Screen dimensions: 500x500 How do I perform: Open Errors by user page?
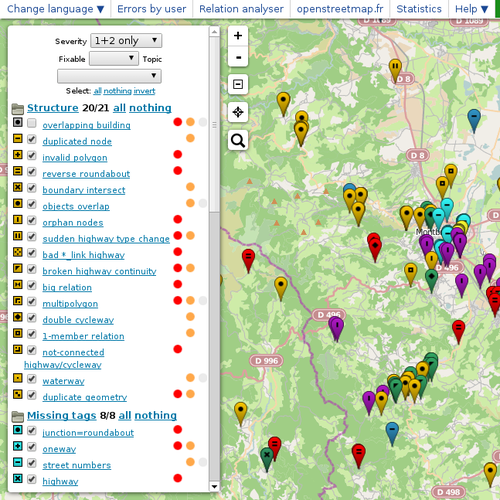(152, 9)
